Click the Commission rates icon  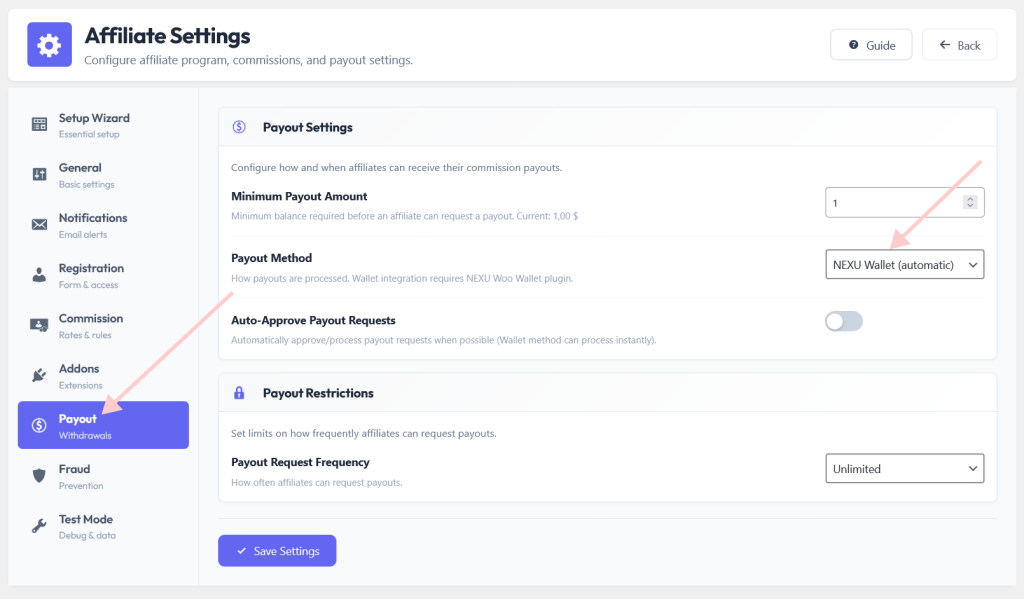tap(39, 325)
